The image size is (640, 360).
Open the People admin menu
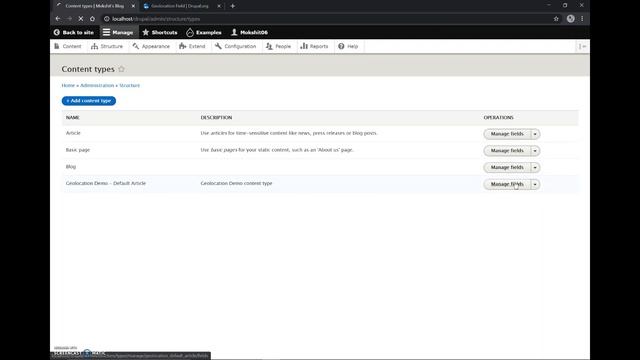tap(278, 46)
